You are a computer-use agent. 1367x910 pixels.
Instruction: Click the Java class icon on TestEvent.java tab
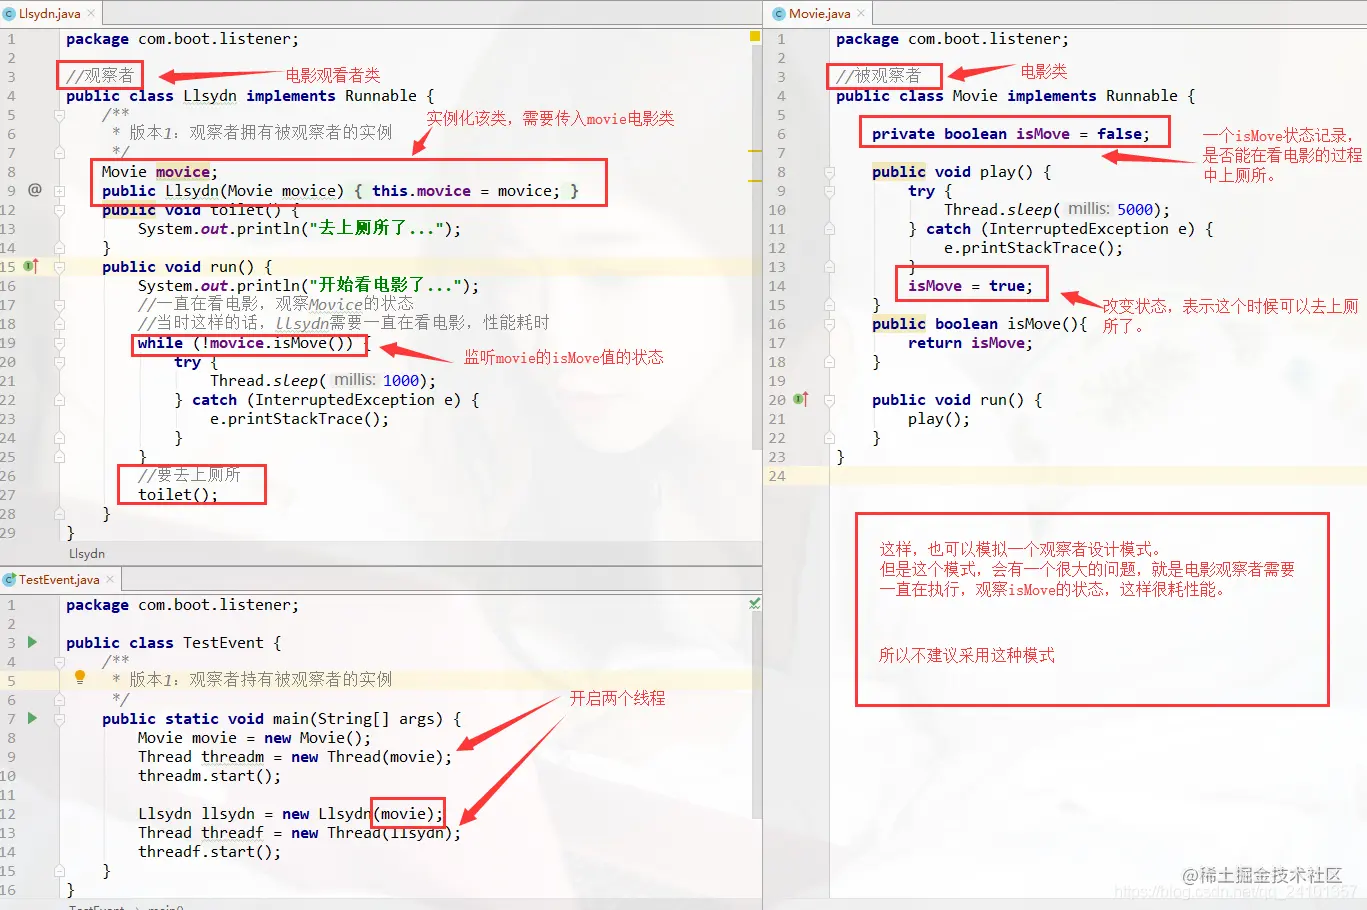[x=9, y=580]
